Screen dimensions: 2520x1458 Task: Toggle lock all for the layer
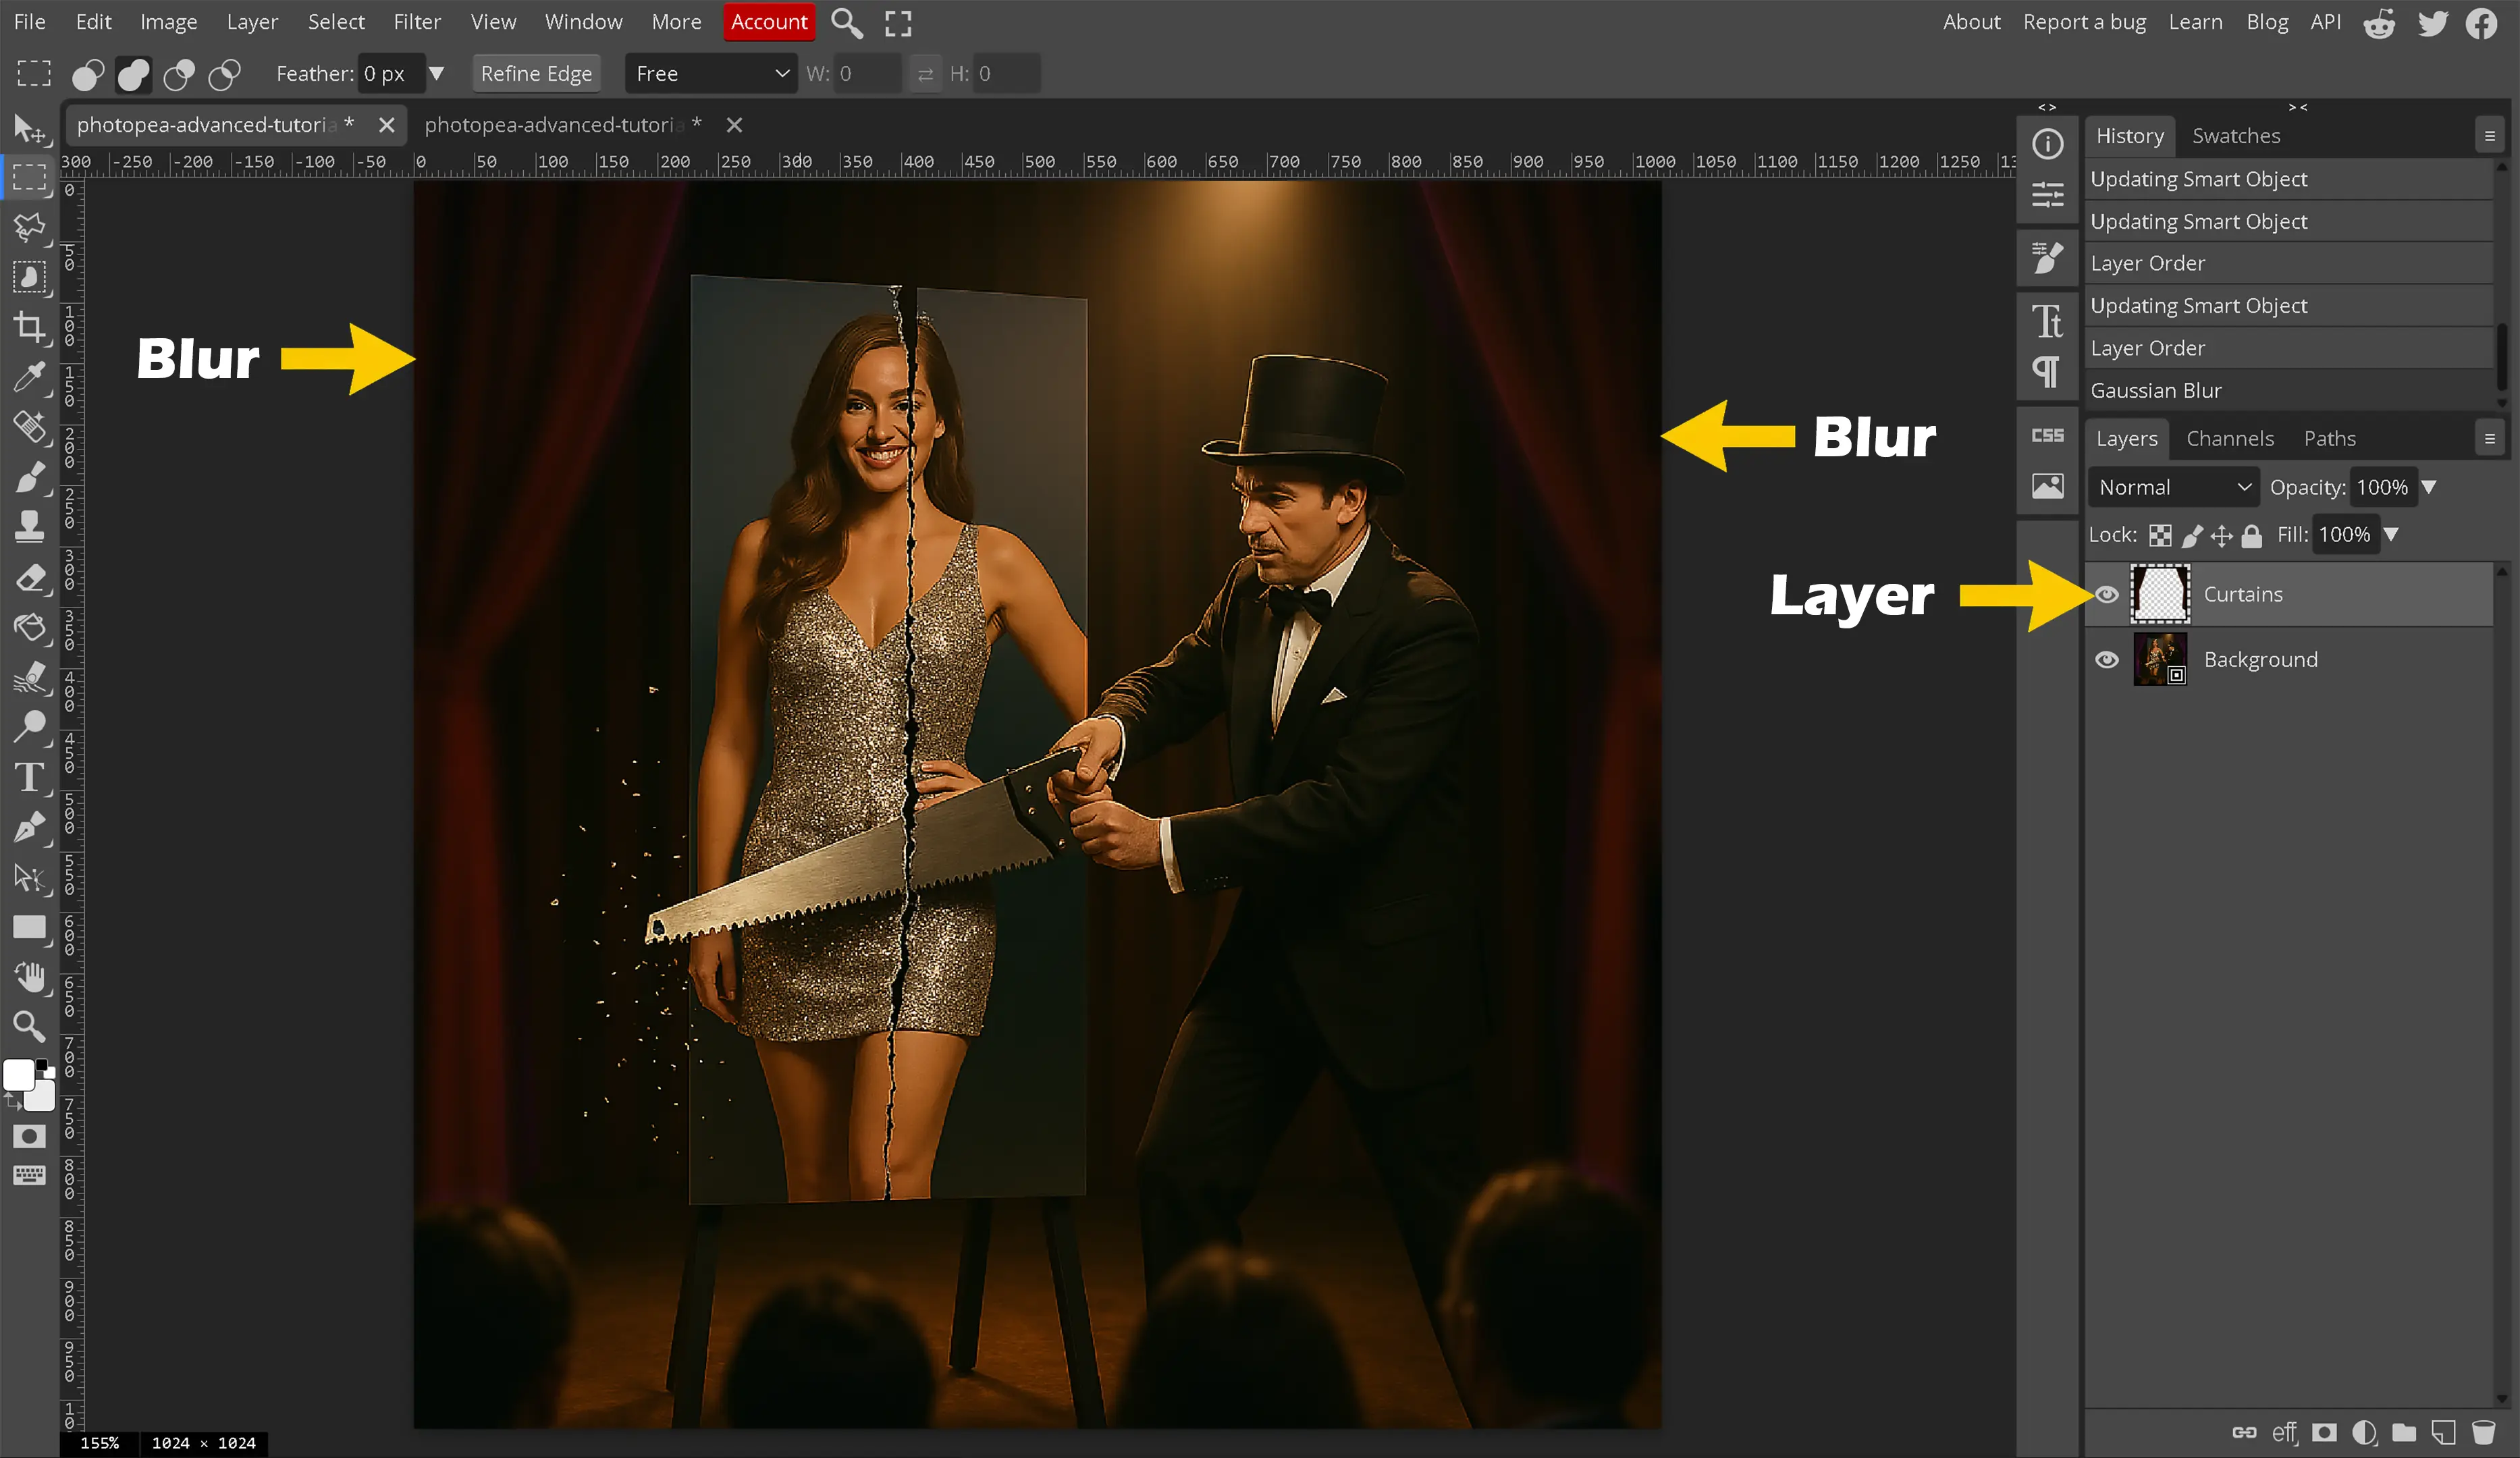coord(2251,535)
